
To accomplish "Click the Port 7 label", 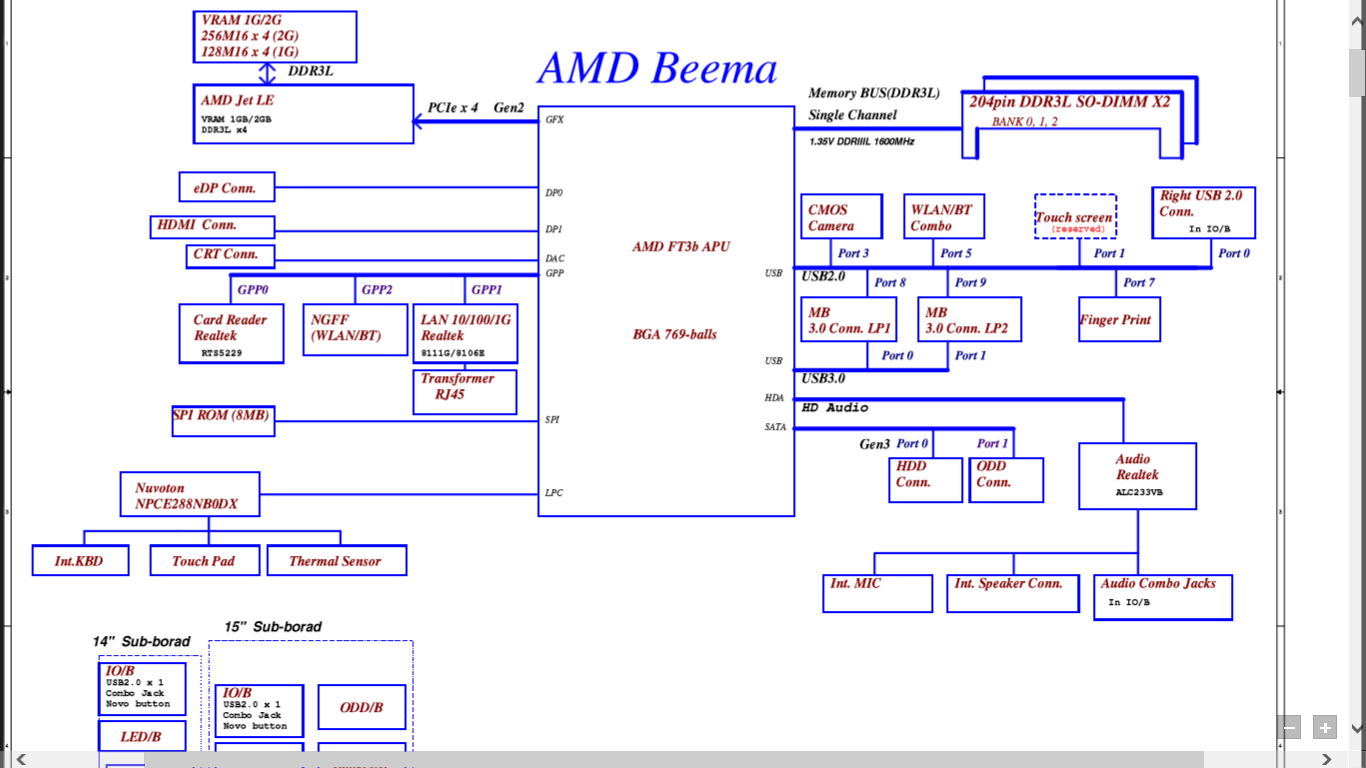I will (x=1139, y=283).
